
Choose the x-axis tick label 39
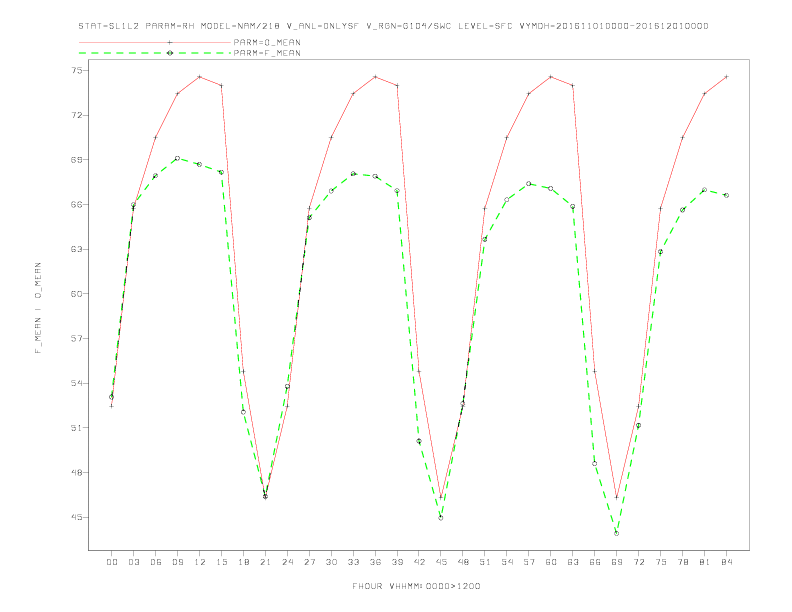coord(398,562)
